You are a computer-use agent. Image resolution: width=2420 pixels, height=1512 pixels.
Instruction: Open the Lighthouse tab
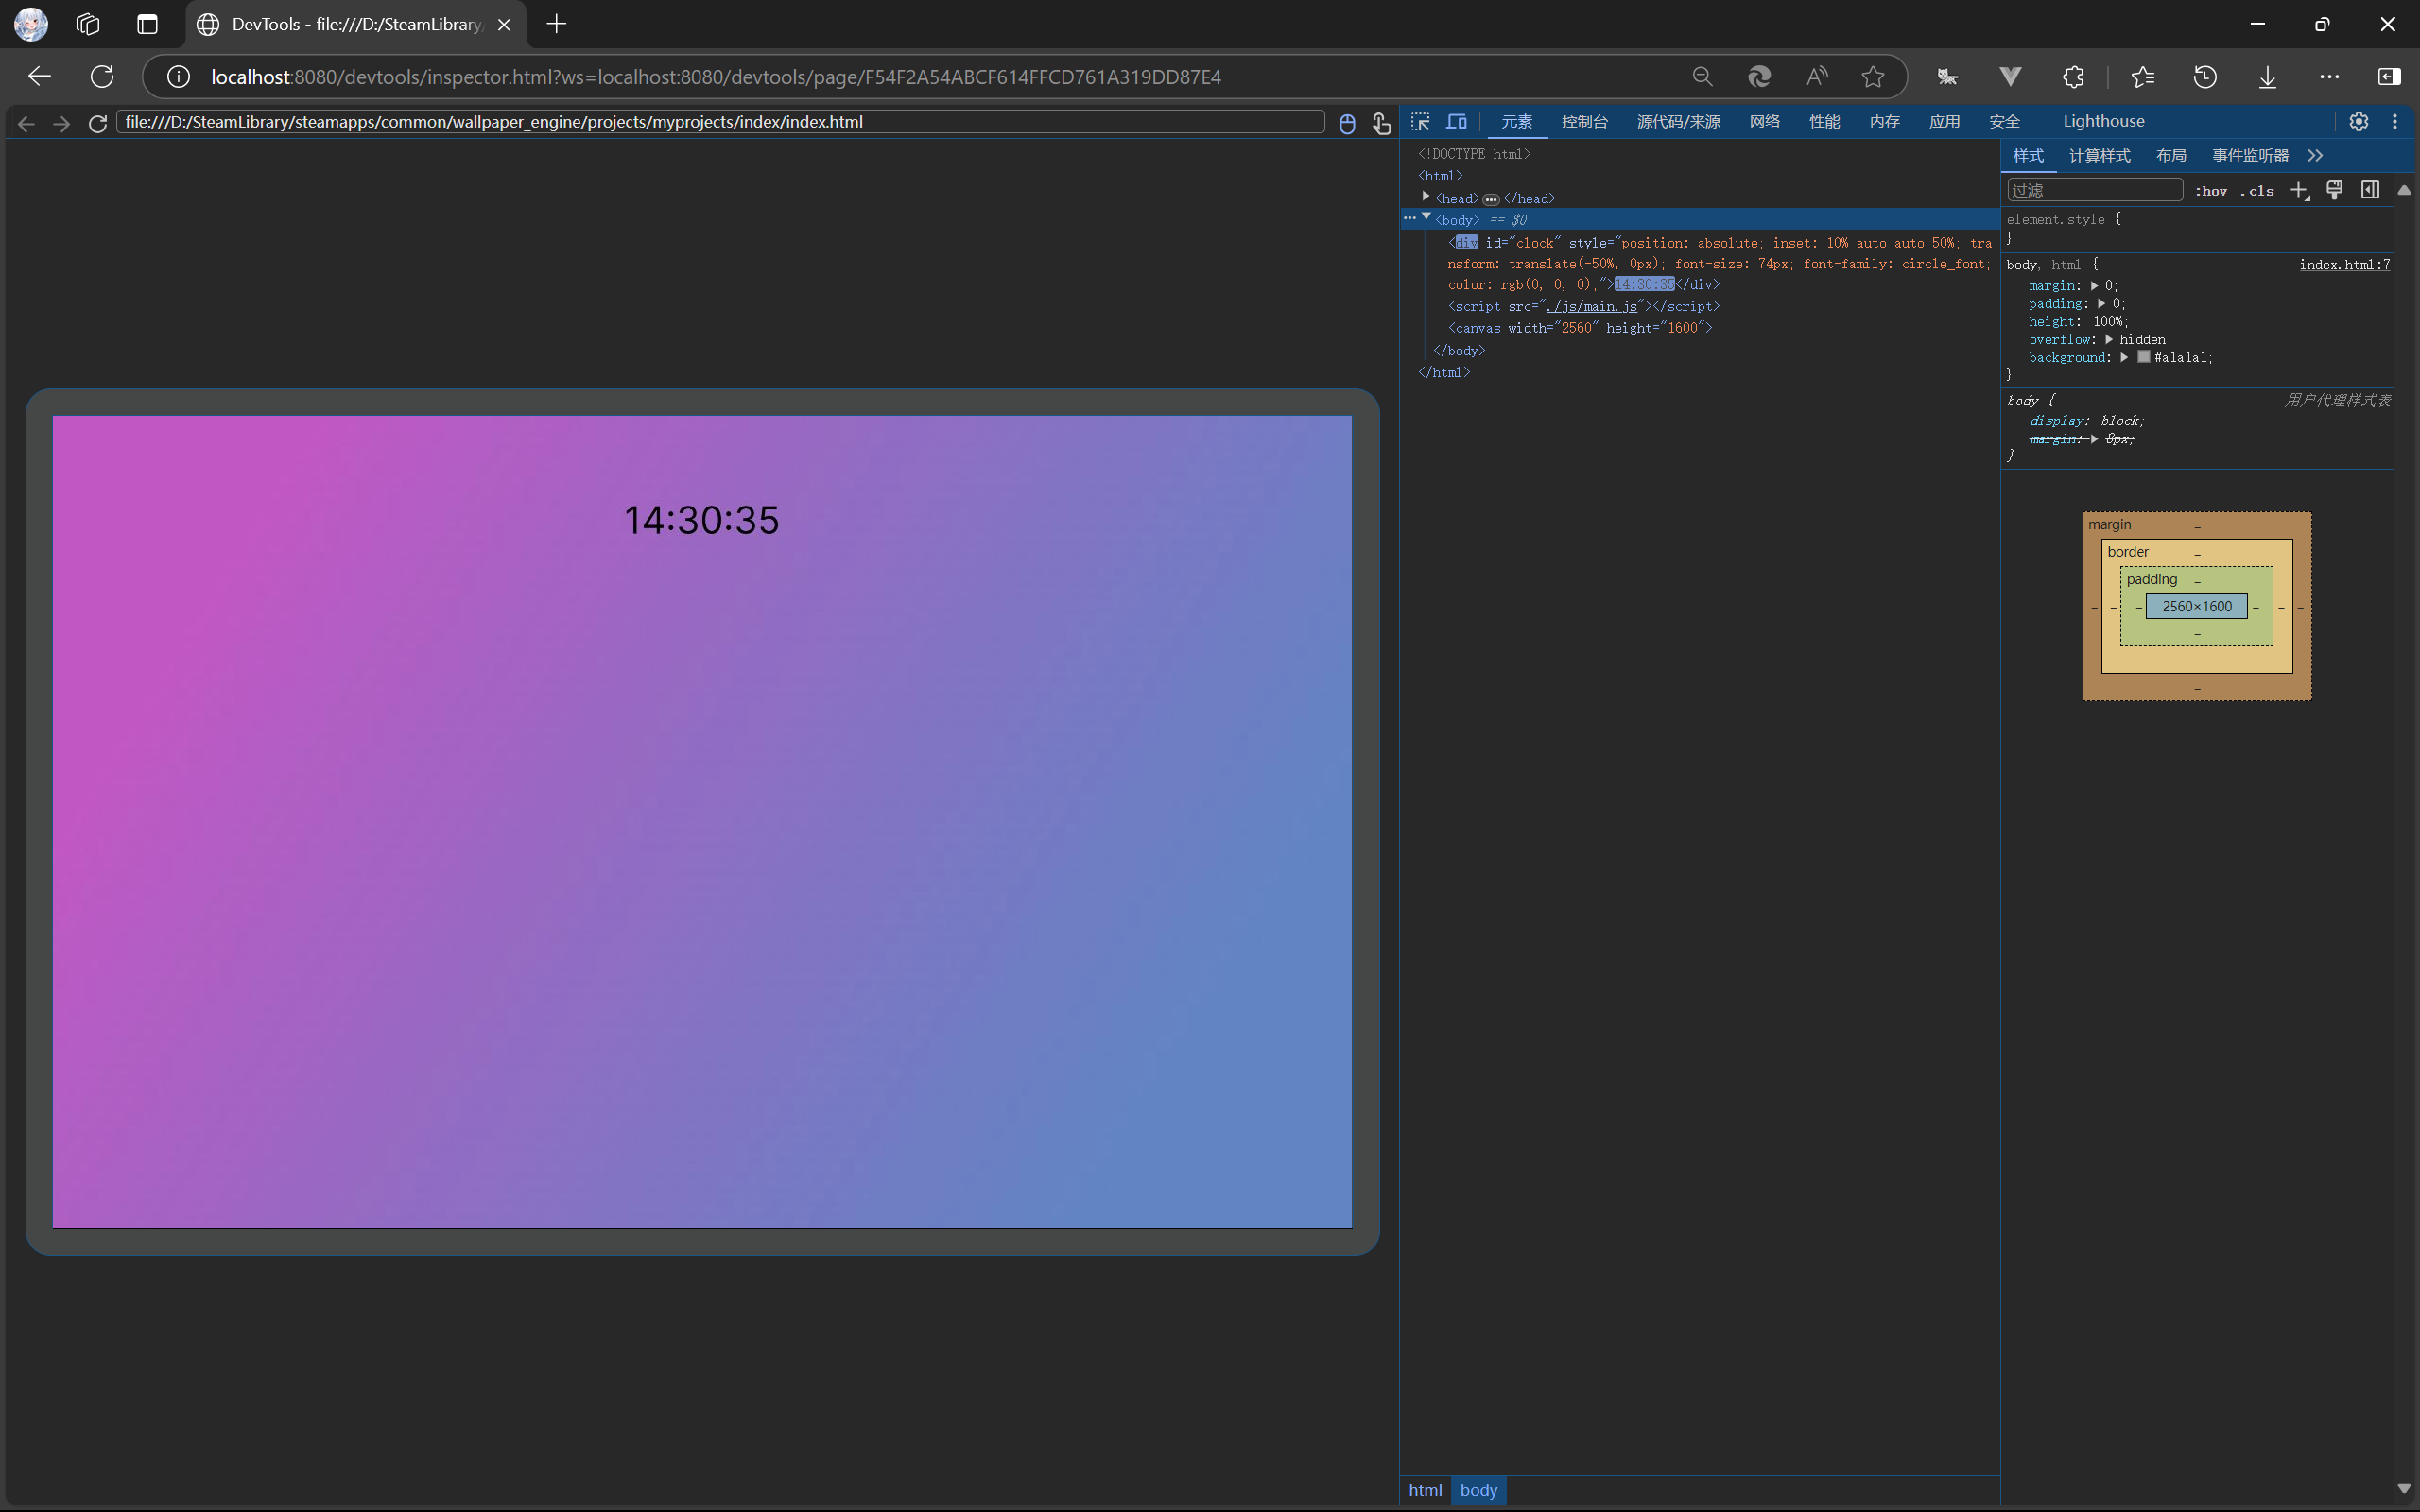2103,122
